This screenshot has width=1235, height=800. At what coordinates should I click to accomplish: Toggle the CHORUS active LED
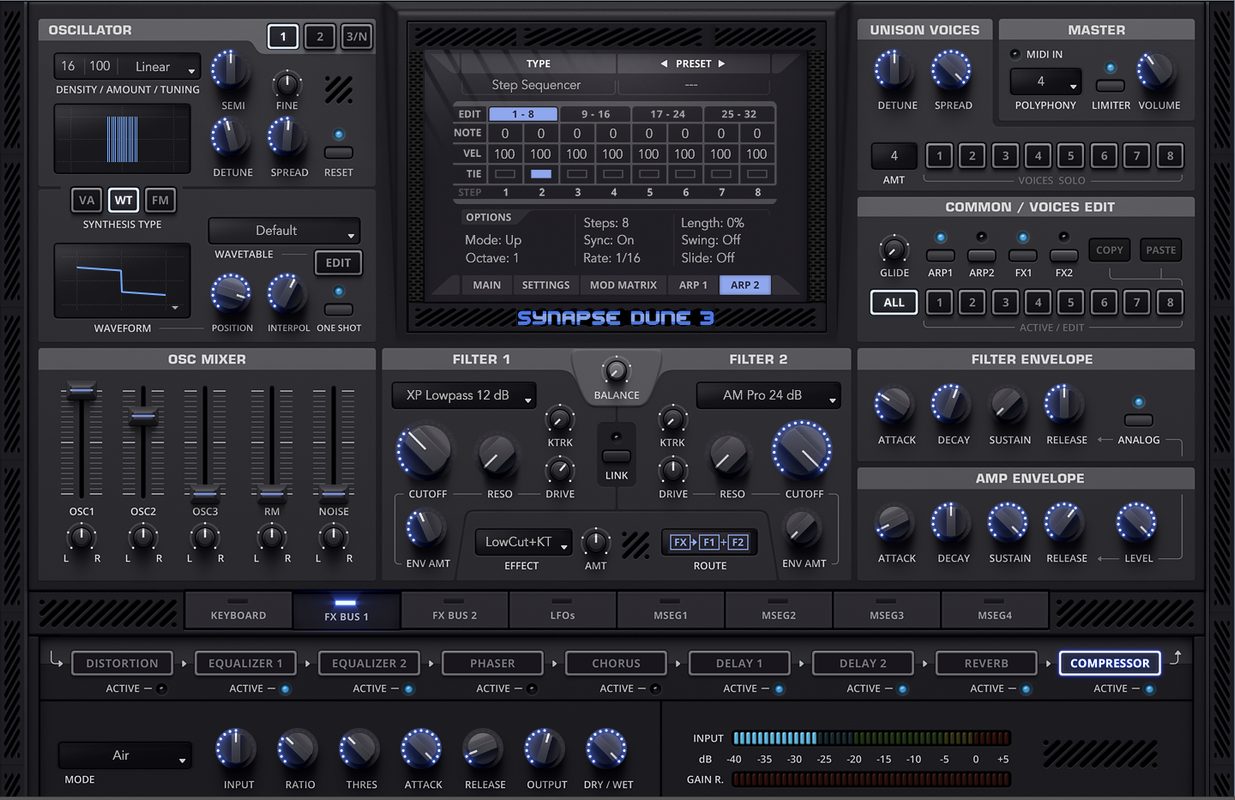point(655,689)
